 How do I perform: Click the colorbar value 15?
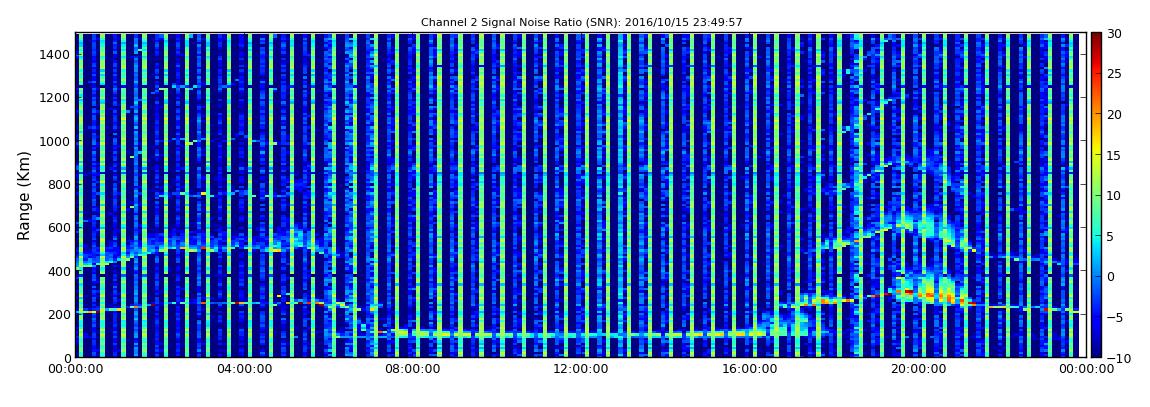tap(1113, 155)
